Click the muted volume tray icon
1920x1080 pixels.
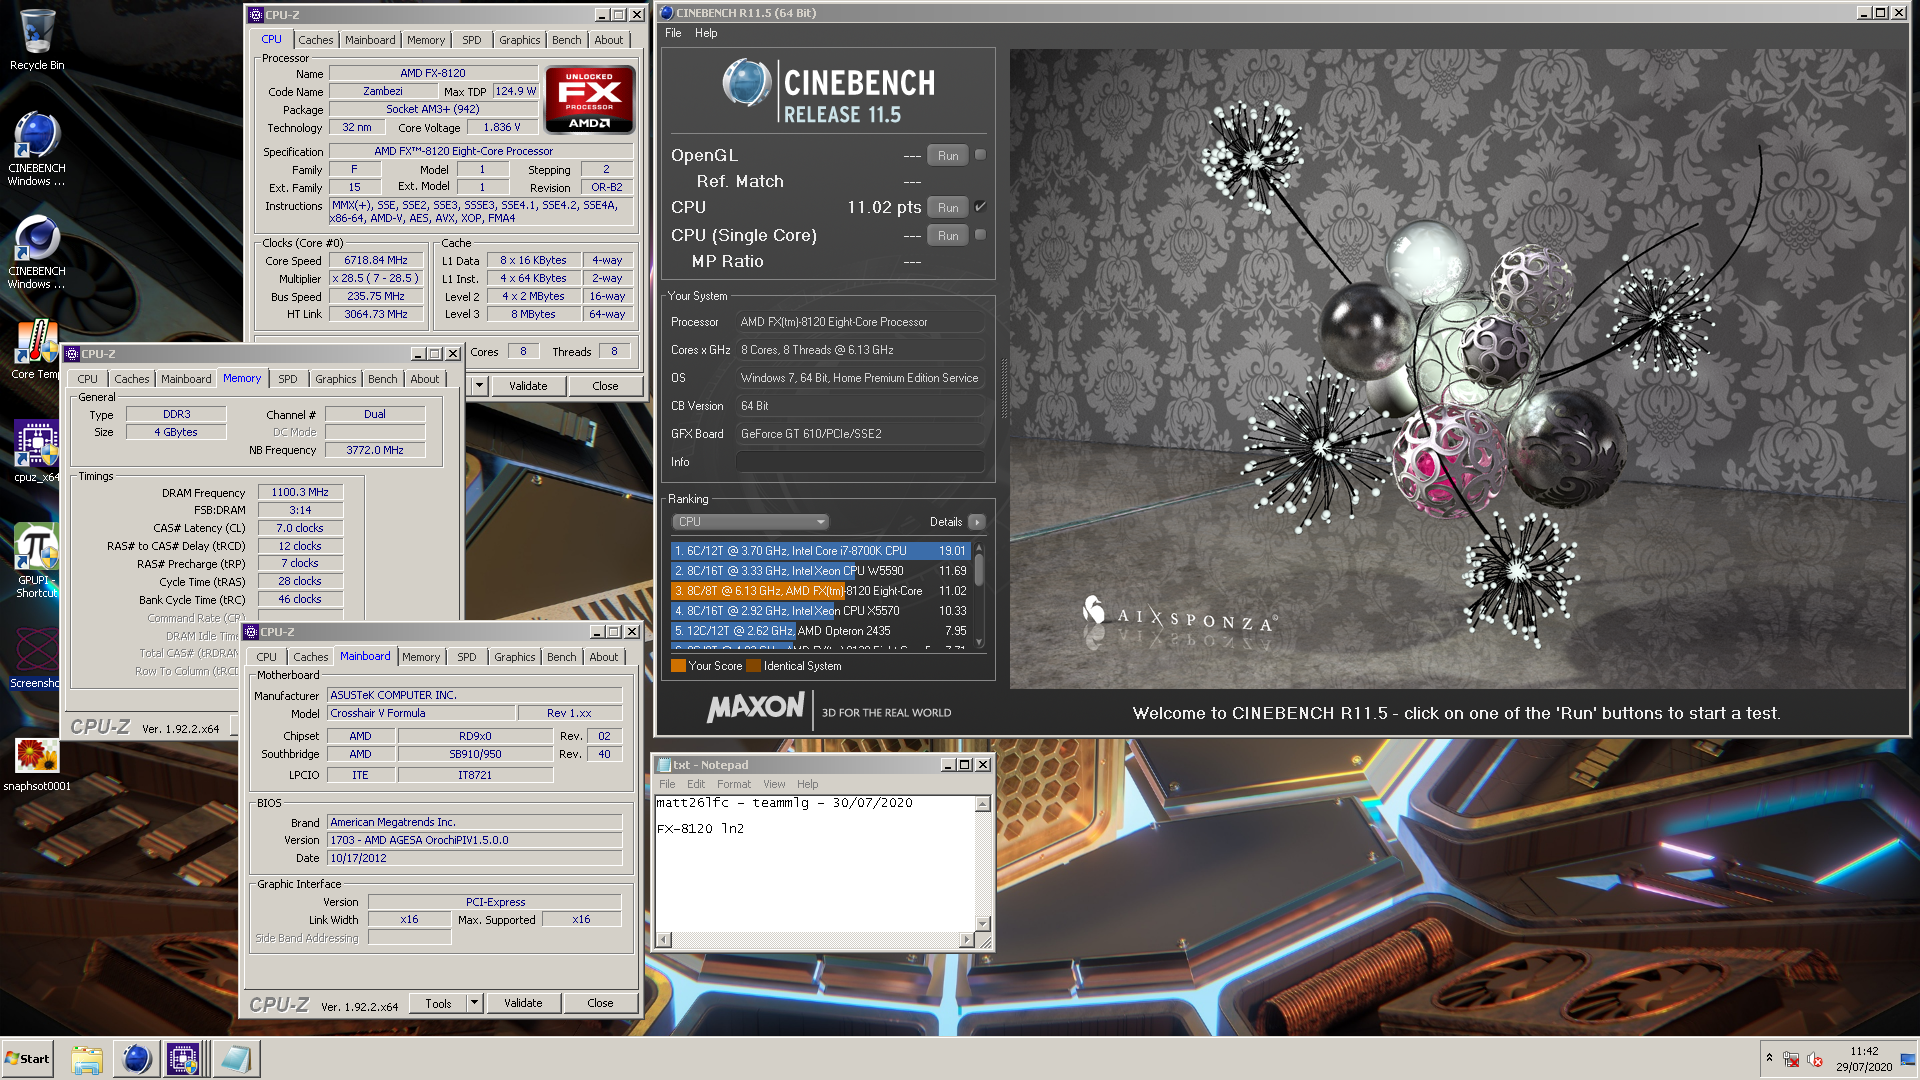(1815, 1059)
